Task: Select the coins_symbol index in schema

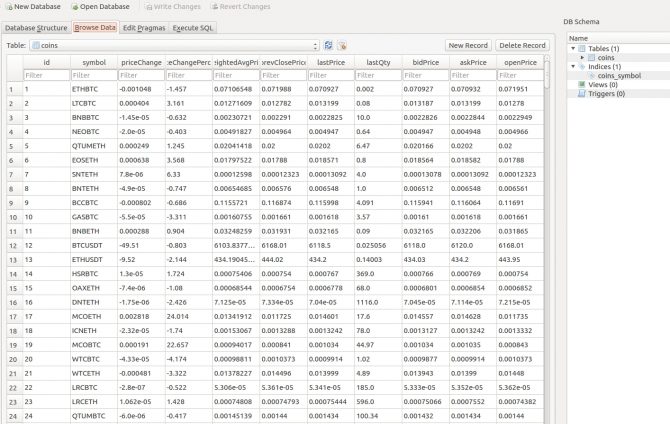Action: (618, 76)
